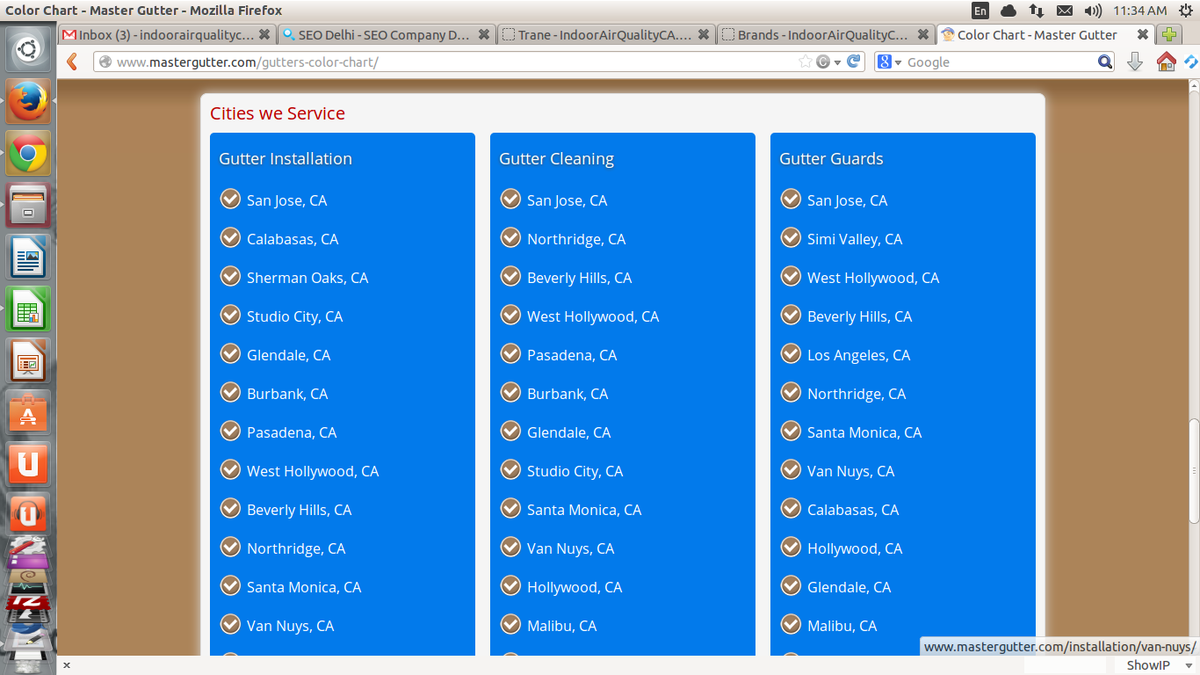This screenshot has width=1200, height=675.
Task: Click Malibu, CA under Gutter Cleaning
Action: 562,626
